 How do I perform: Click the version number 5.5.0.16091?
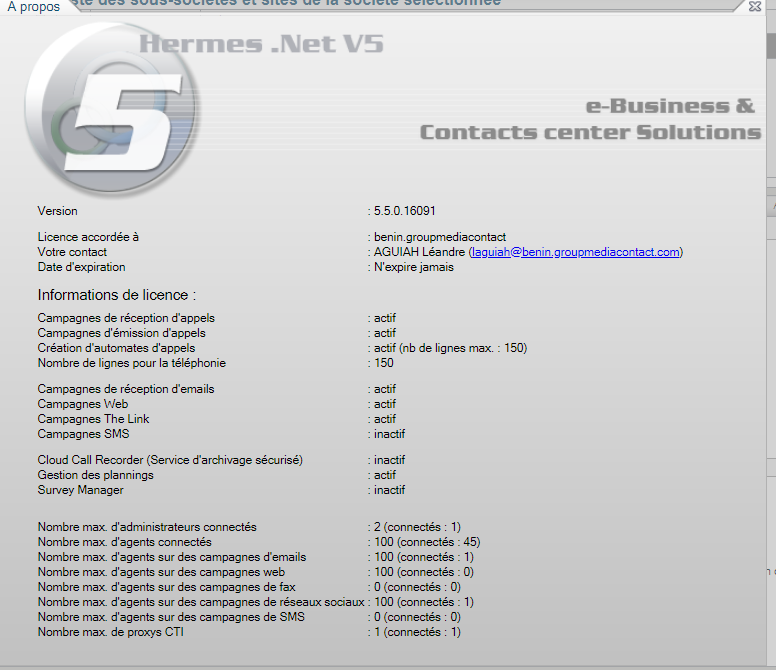(404, 212)
